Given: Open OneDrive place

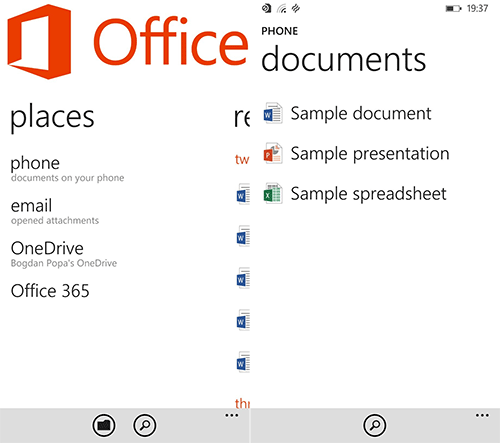Looking at the screenshot, I should [x=64, y=254].
